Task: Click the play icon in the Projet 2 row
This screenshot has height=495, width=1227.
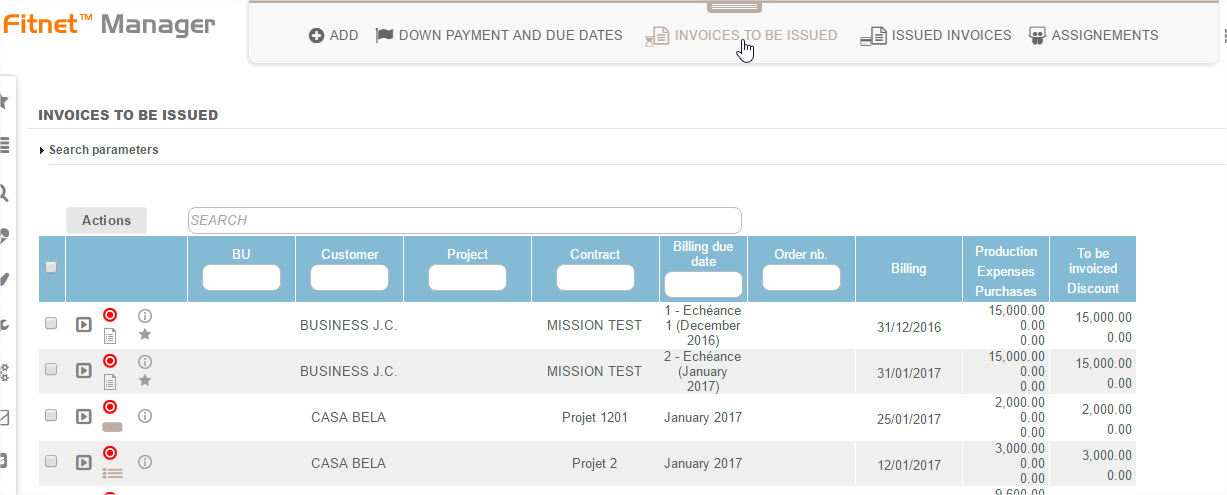Action: pos(84,462)
